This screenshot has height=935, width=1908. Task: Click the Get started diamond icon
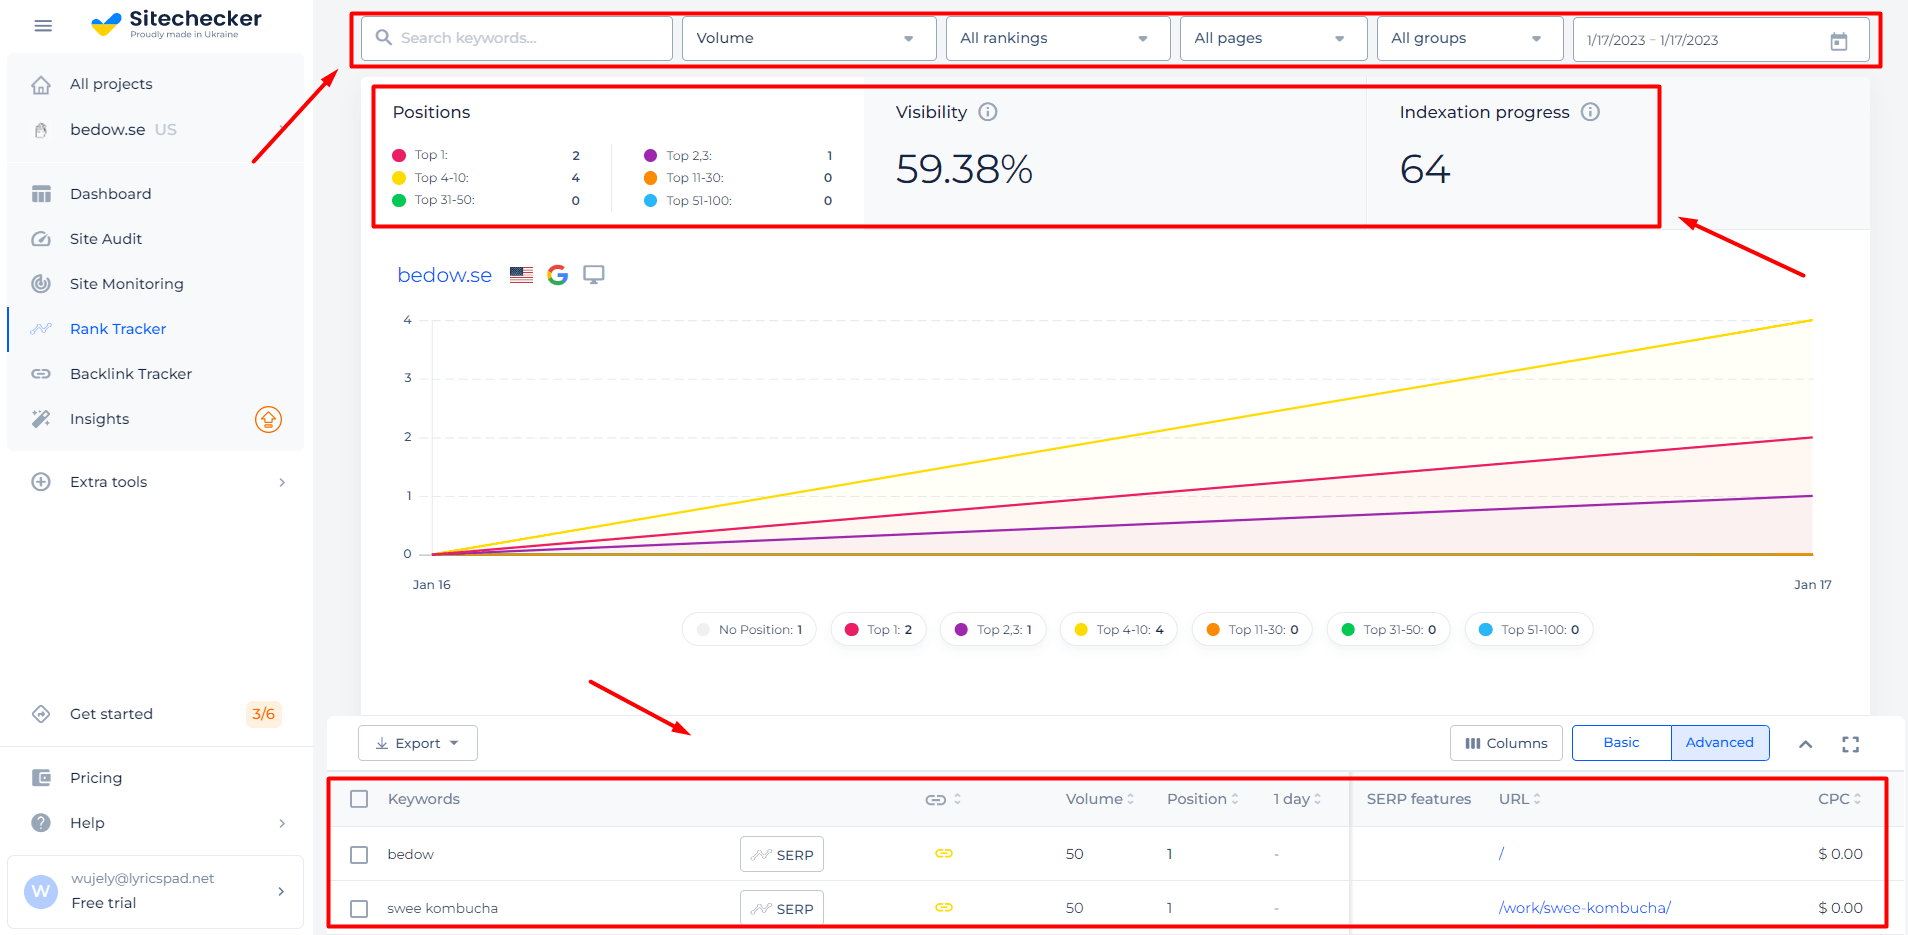[41, 714]
